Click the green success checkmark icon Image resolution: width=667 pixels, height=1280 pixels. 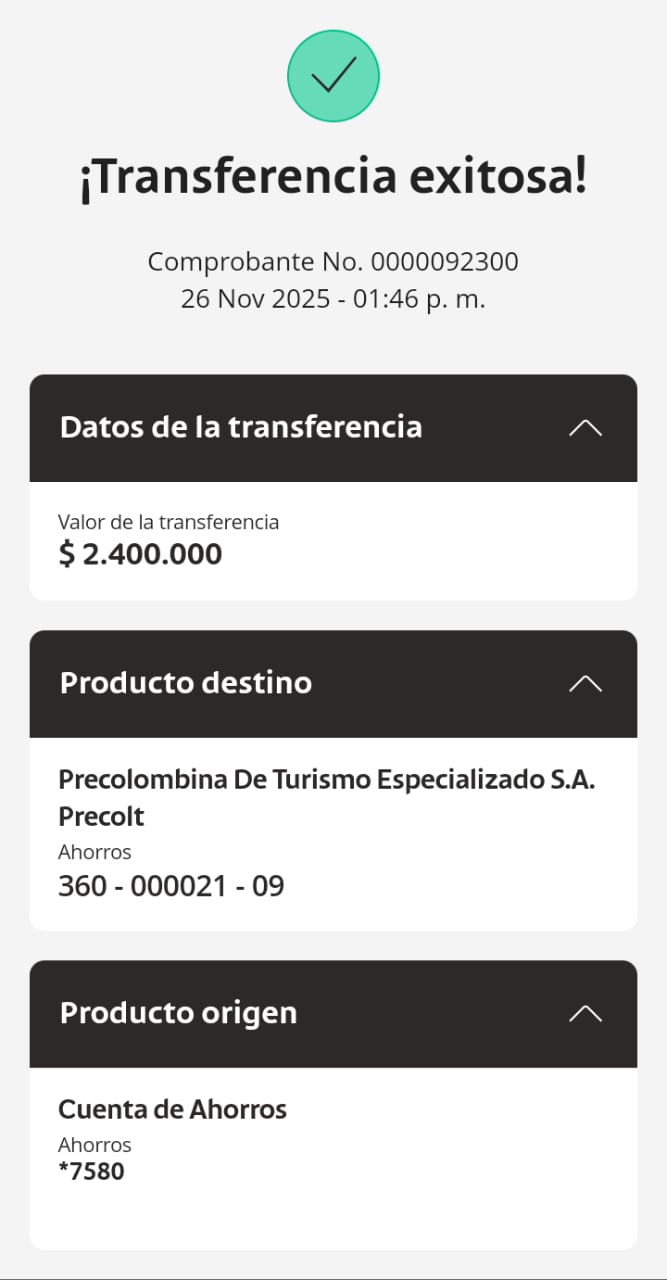tap(333, 76)
